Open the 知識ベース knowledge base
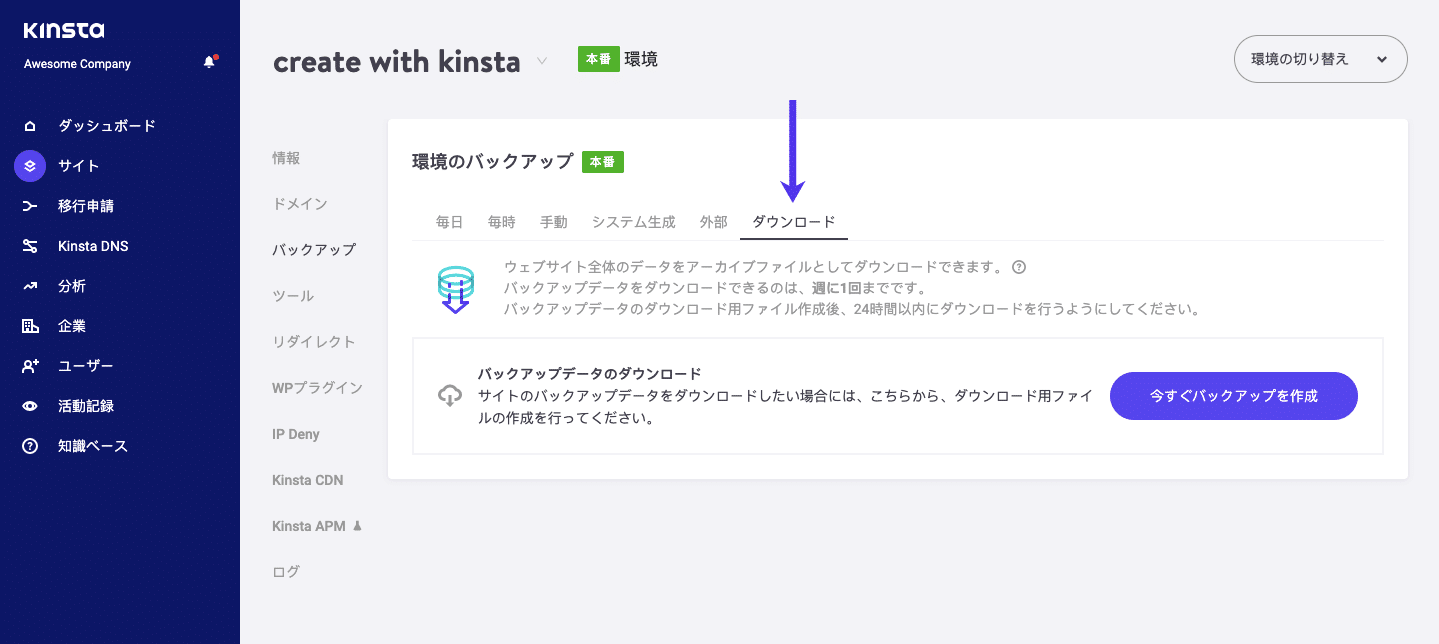The image size is (1439, 644). pos(29,445)
